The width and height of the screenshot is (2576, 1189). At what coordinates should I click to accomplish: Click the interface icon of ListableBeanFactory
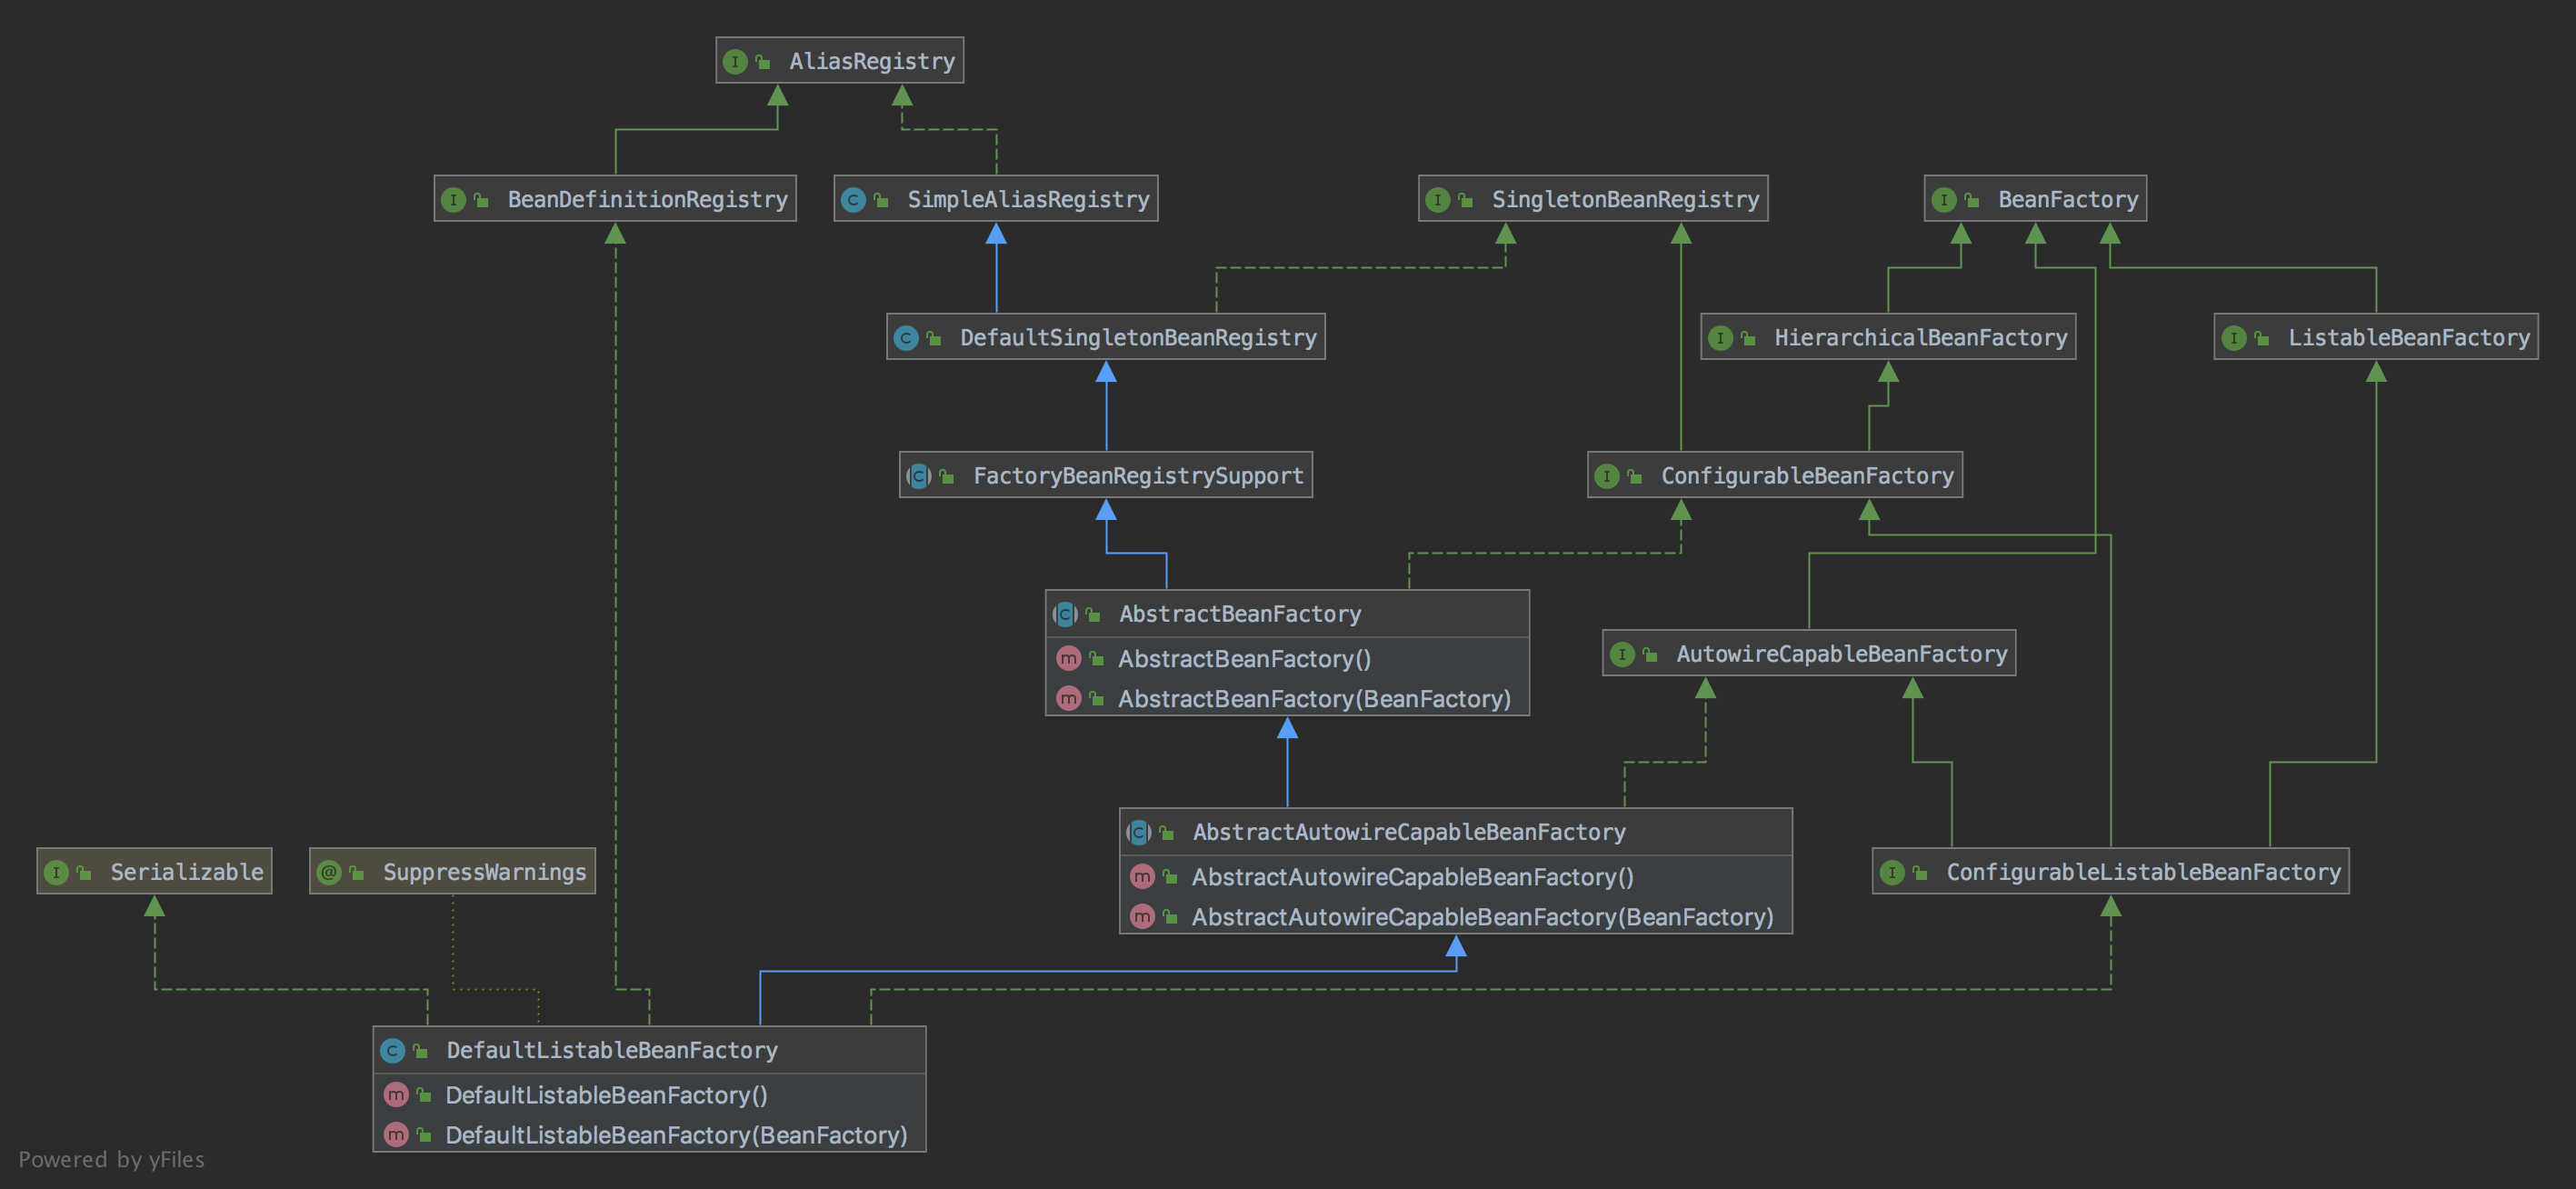pos(2233,338)
